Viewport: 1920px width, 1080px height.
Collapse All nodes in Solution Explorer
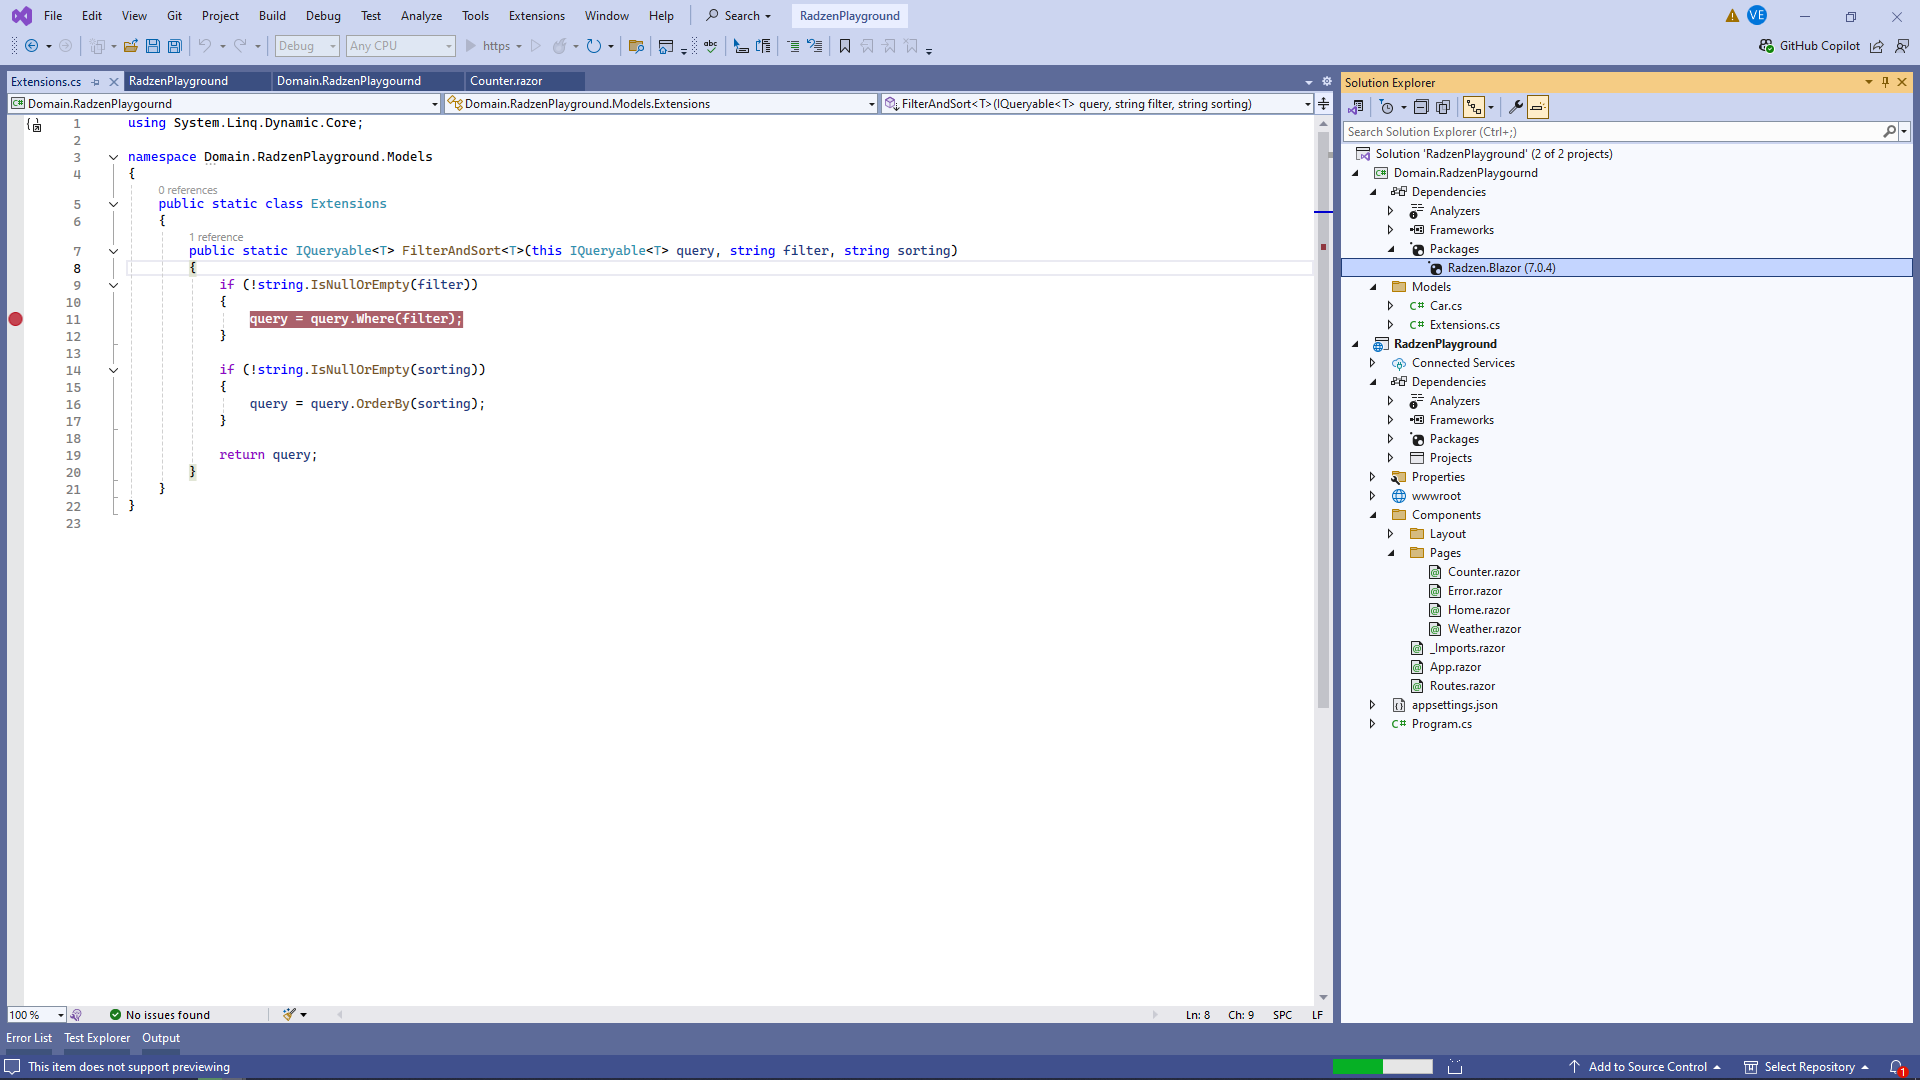click(x=1421, y=107)
